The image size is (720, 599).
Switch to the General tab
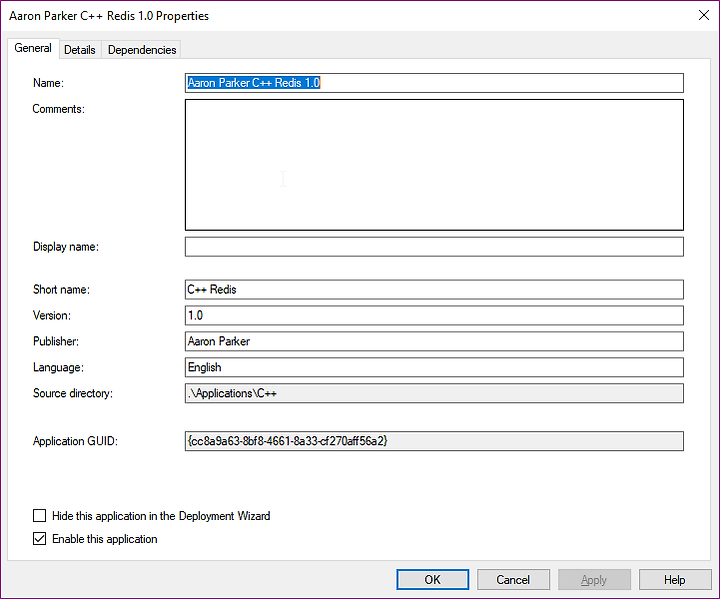pos(33,48)
